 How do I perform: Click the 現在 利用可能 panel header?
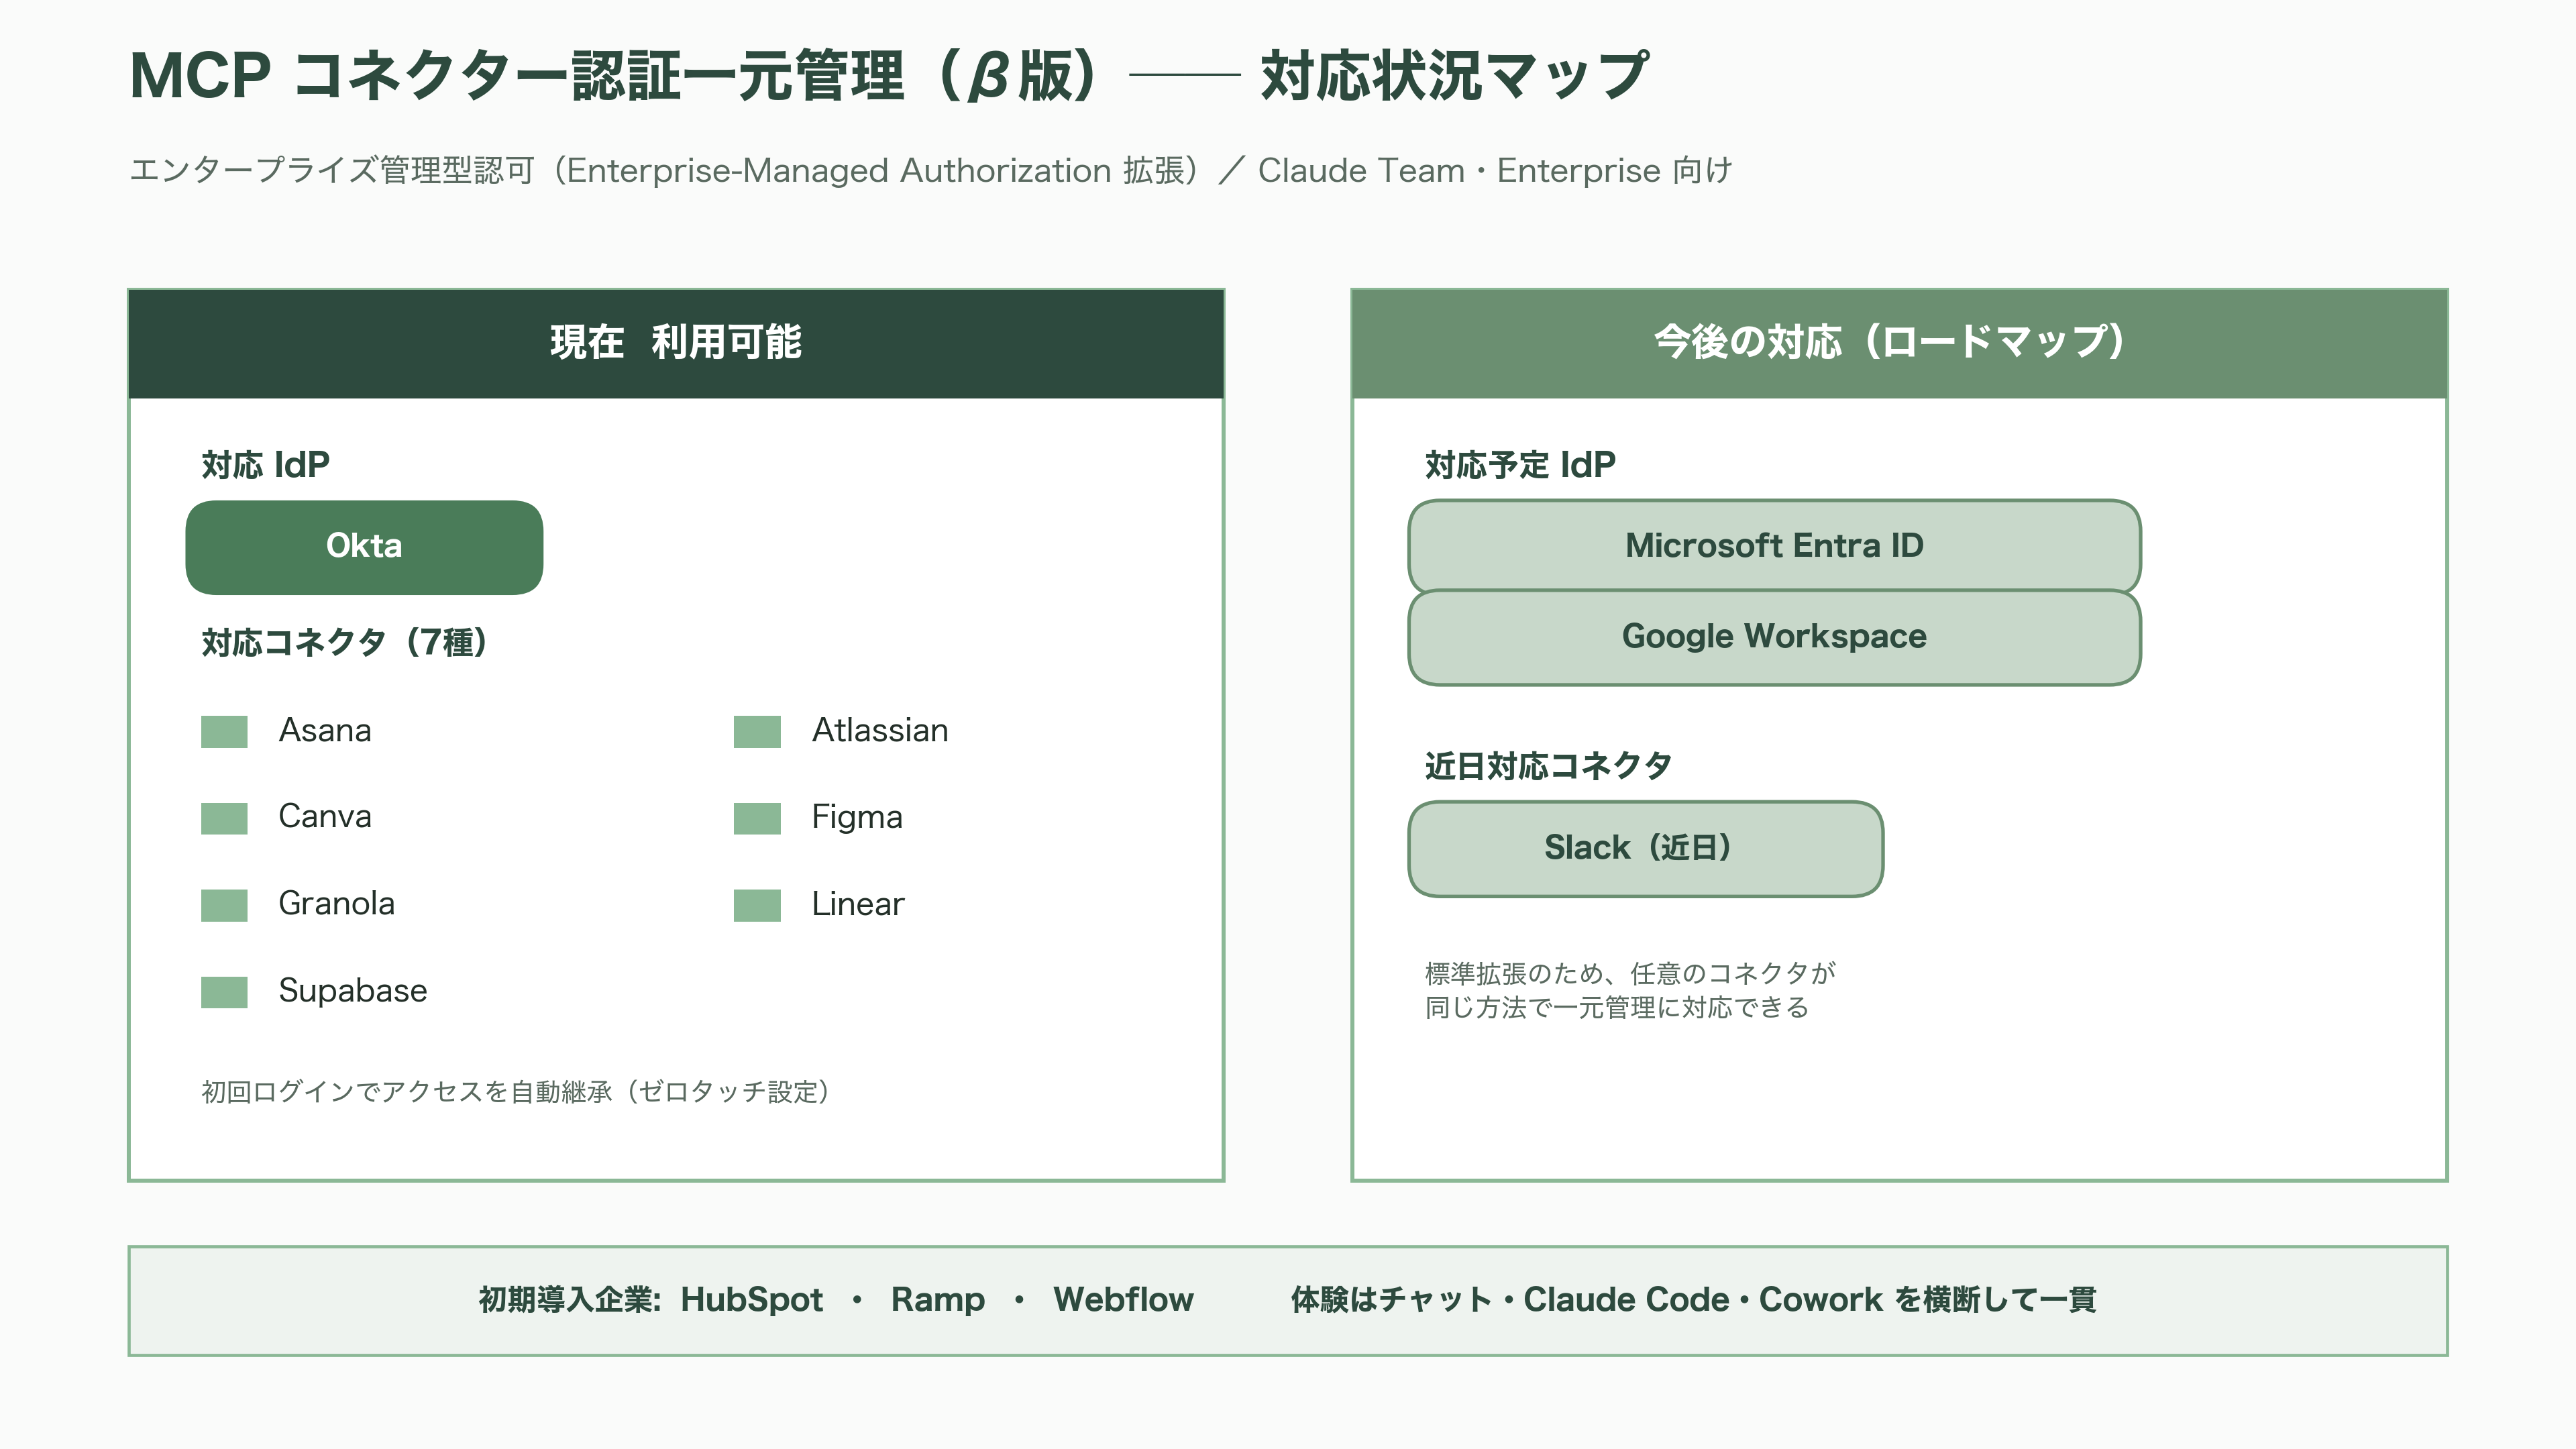[x=676, y=343]
